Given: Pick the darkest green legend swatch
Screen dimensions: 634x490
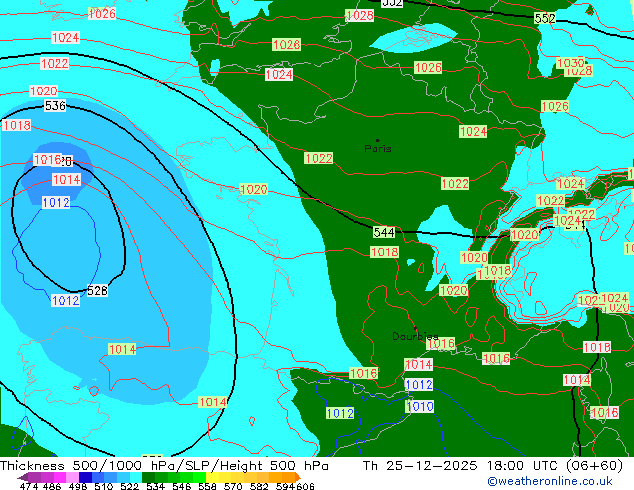Looking at the screenshot, I should 148,477.
